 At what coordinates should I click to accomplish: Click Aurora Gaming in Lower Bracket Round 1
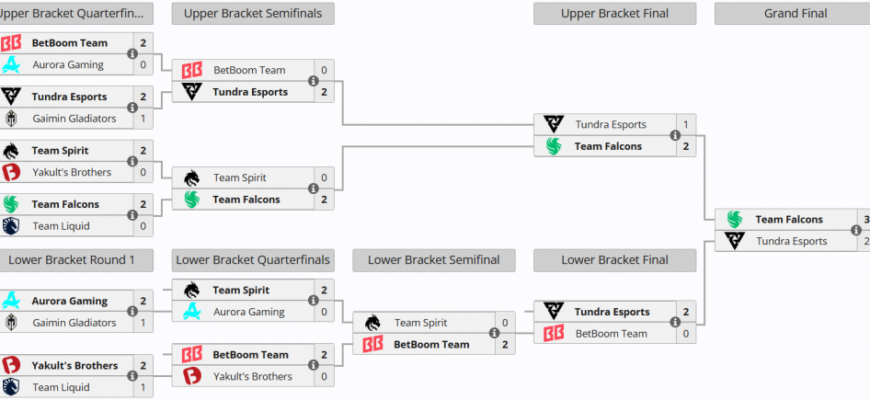click(x=69, y=301)
